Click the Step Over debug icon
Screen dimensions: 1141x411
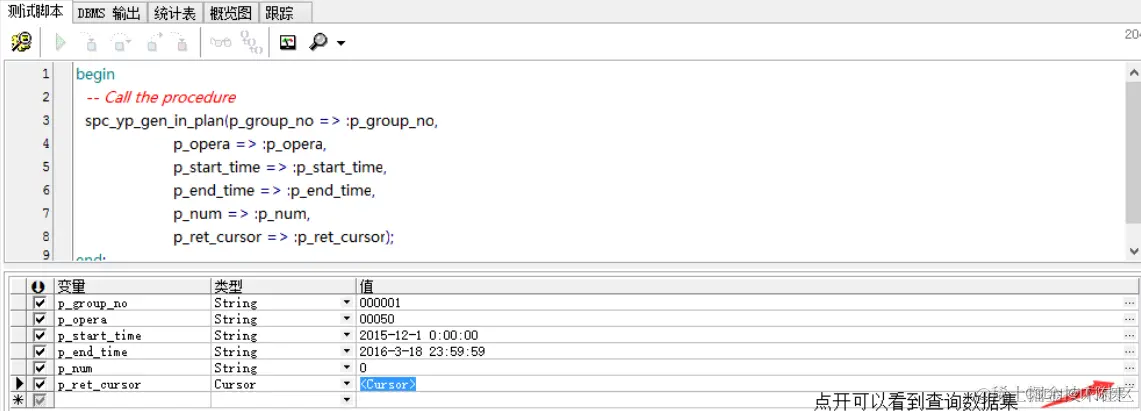pos(121,44)
